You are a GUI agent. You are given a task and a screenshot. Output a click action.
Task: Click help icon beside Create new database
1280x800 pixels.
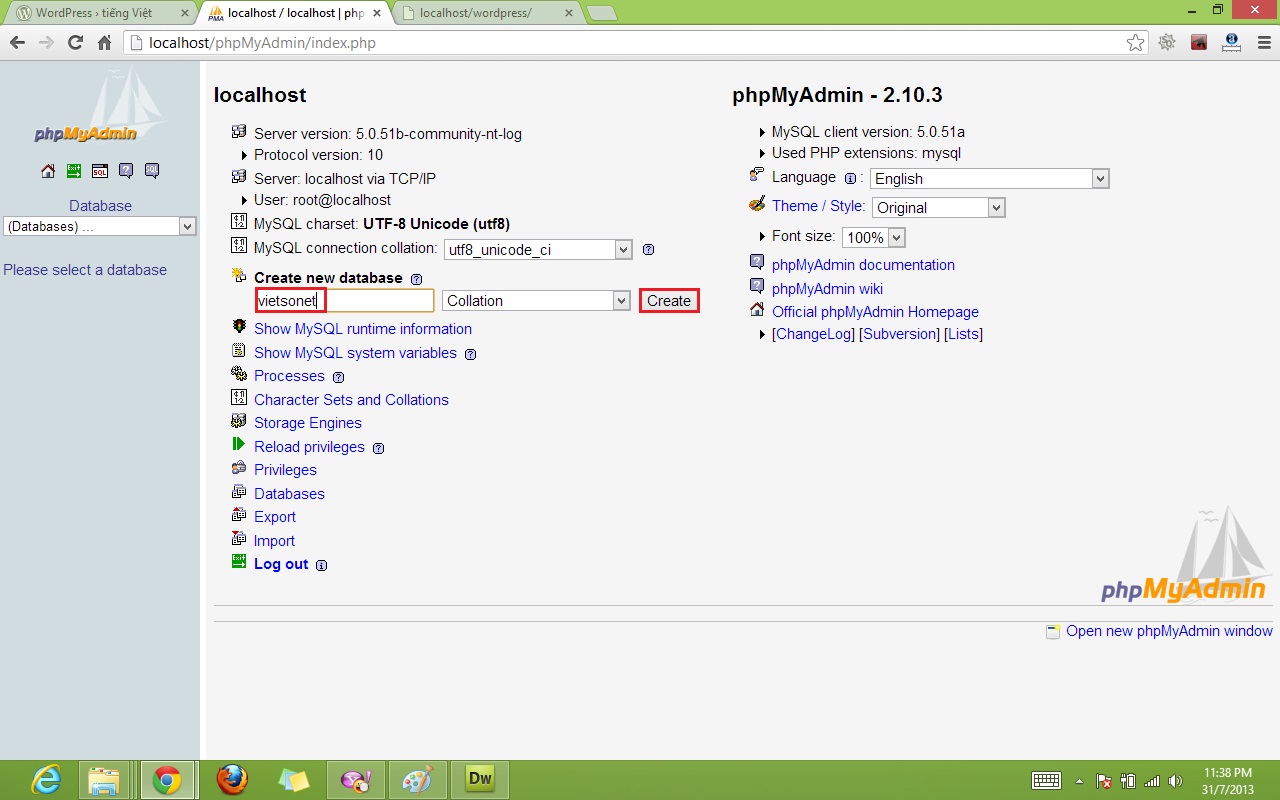(x=417, y=279)
